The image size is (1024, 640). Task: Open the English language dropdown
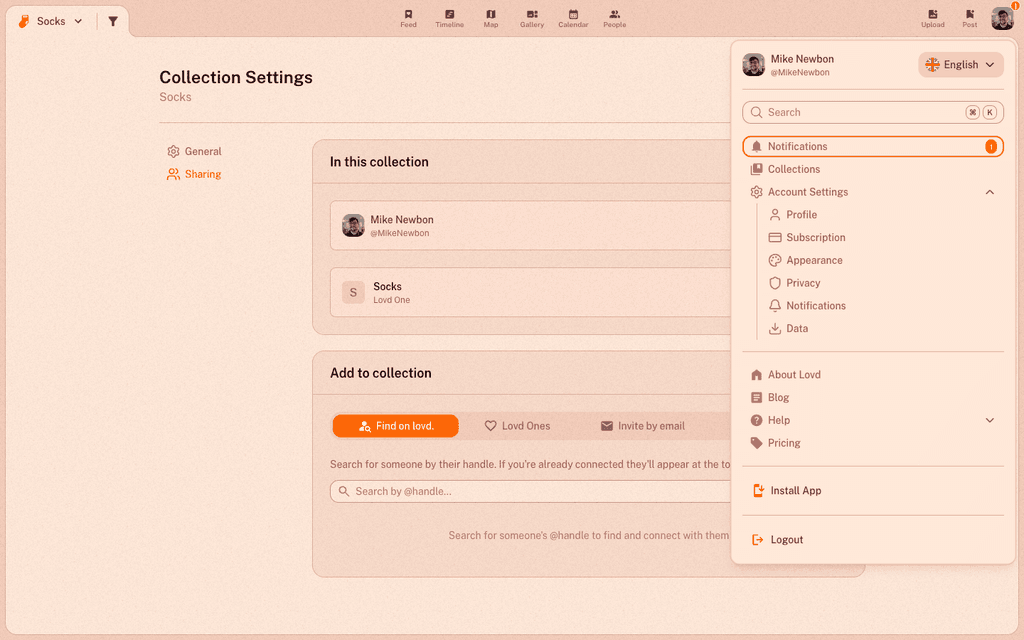(961, 65)
